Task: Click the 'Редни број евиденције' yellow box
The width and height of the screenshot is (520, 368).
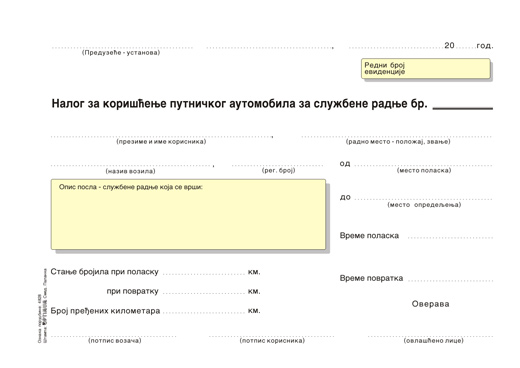Action: [x=426, y=69]
